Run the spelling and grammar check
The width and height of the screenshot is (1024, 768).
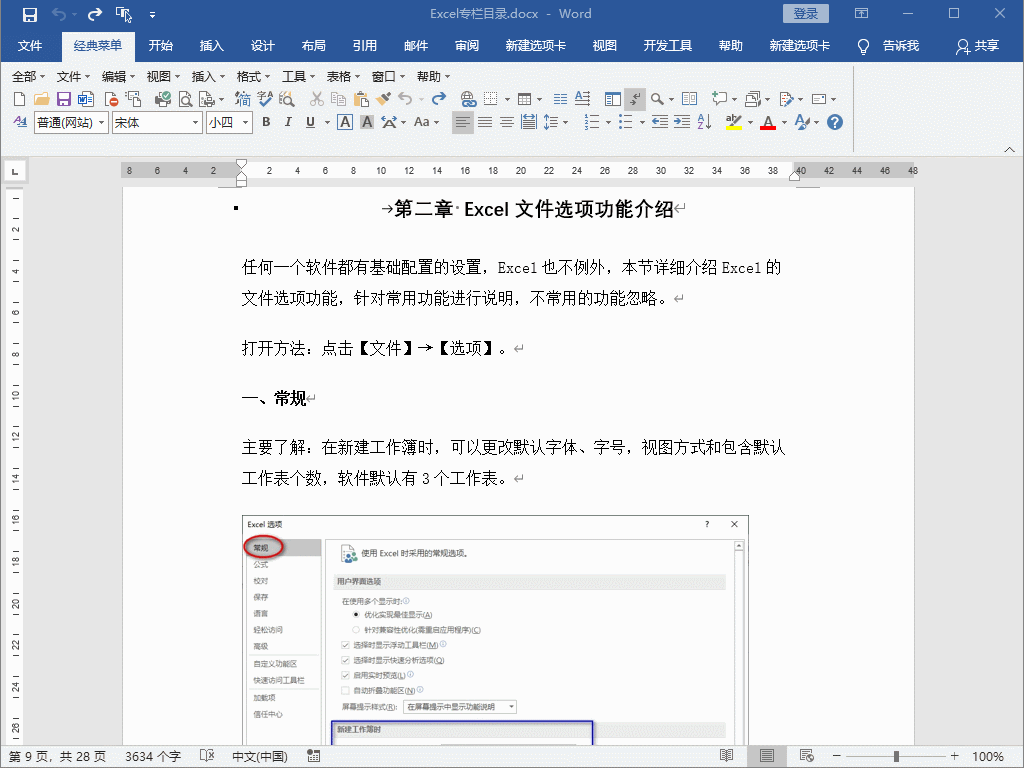tap(265, 99)
